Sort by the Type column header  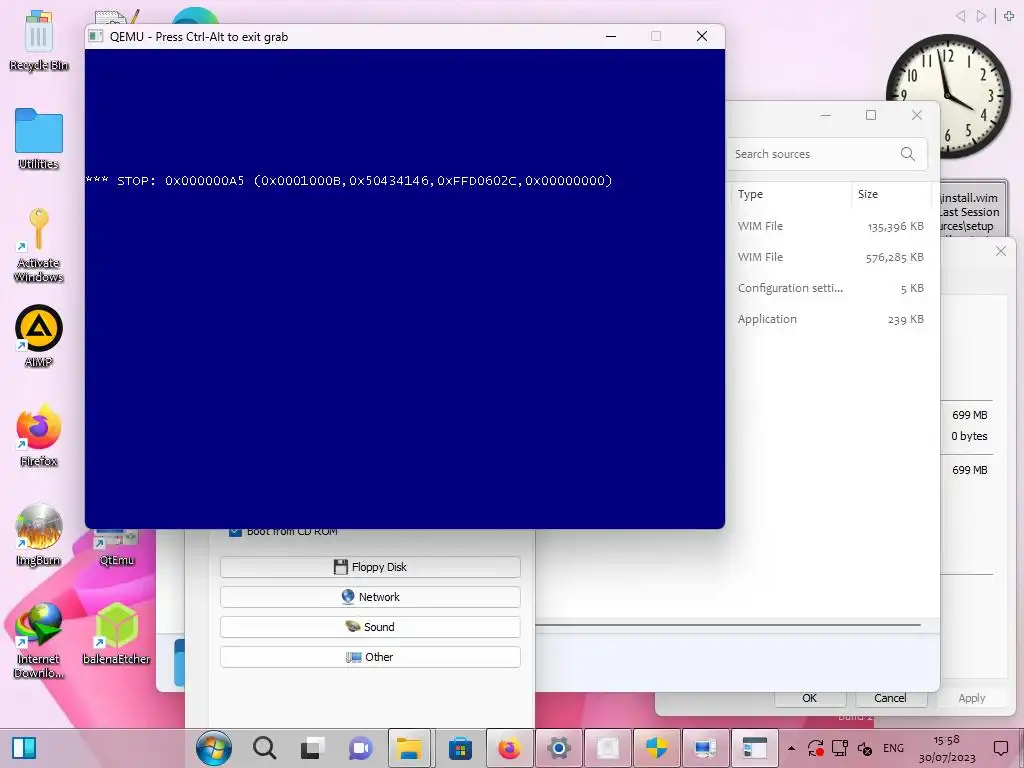coord(790,194)
